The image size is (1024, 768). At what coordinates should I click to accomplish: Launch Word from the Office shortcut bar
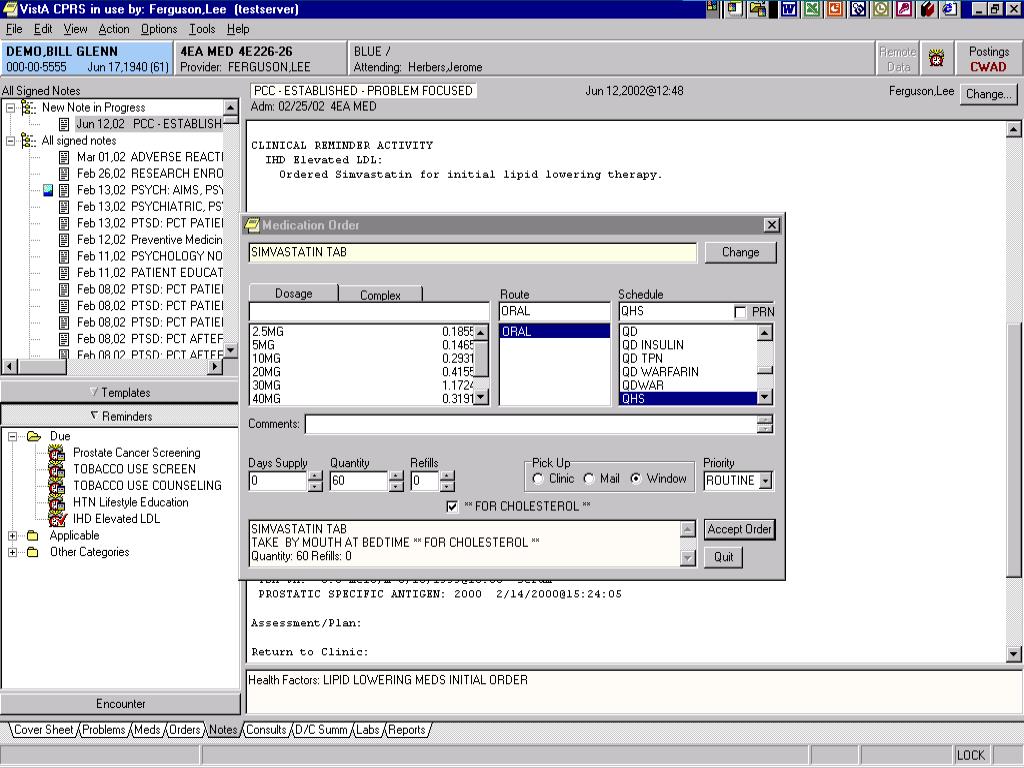(x=789, y=9)
